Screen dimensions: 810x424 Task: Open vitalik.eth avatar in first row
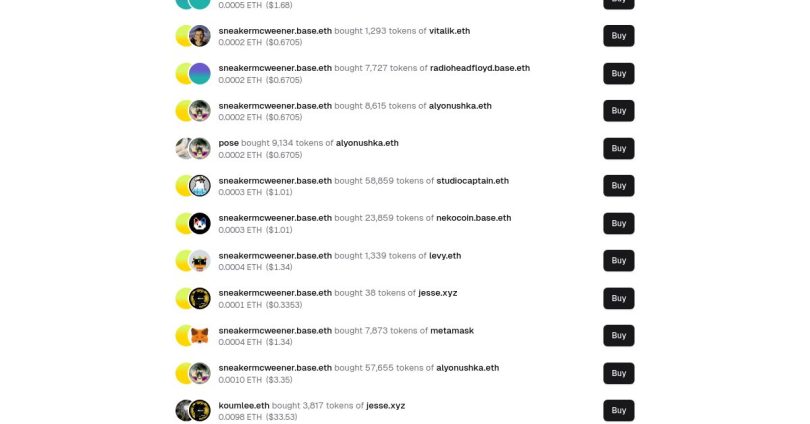point(199,36)
